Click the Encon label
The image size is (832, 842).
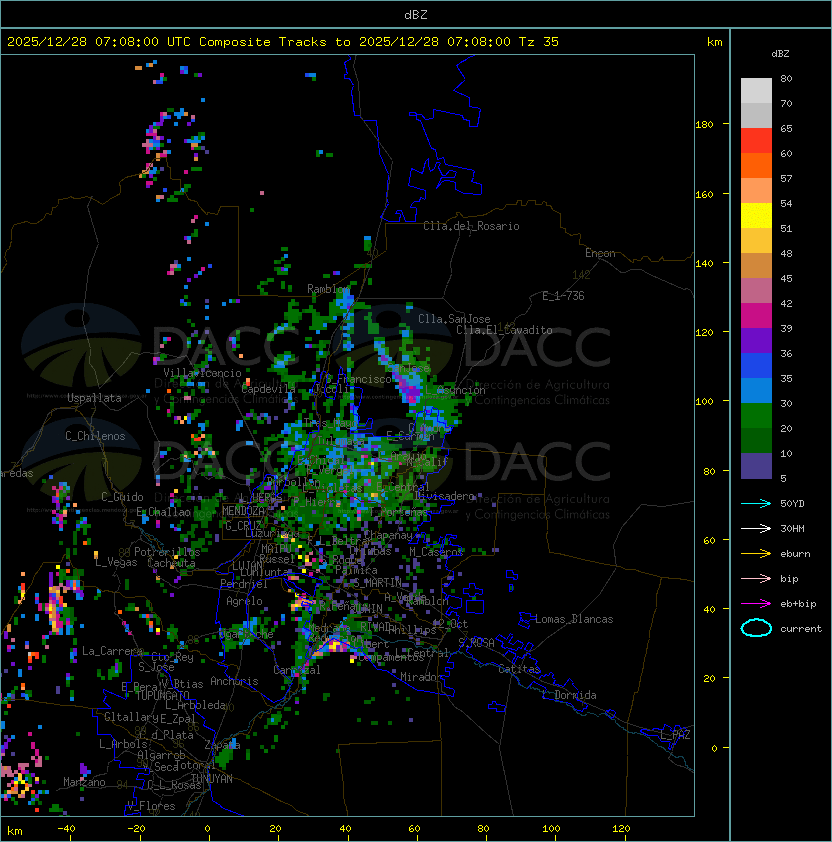(600, 253)
